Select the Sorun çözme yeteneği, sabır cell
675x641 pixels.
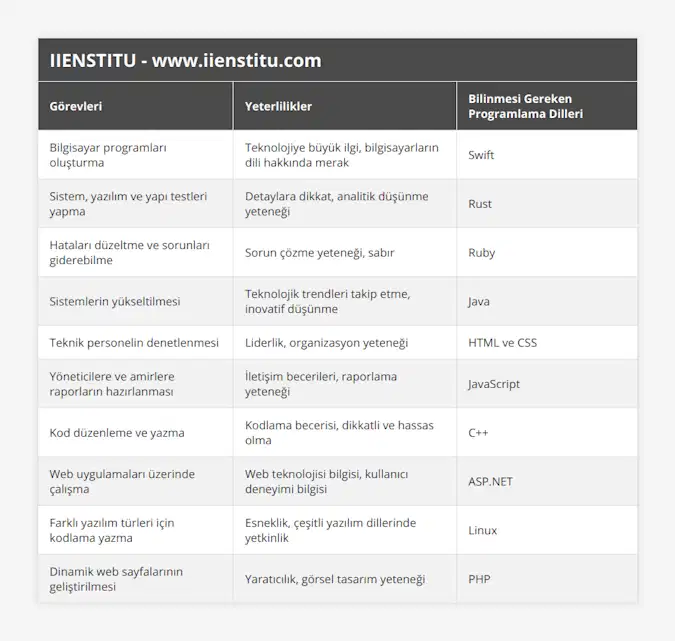[319, 253]
